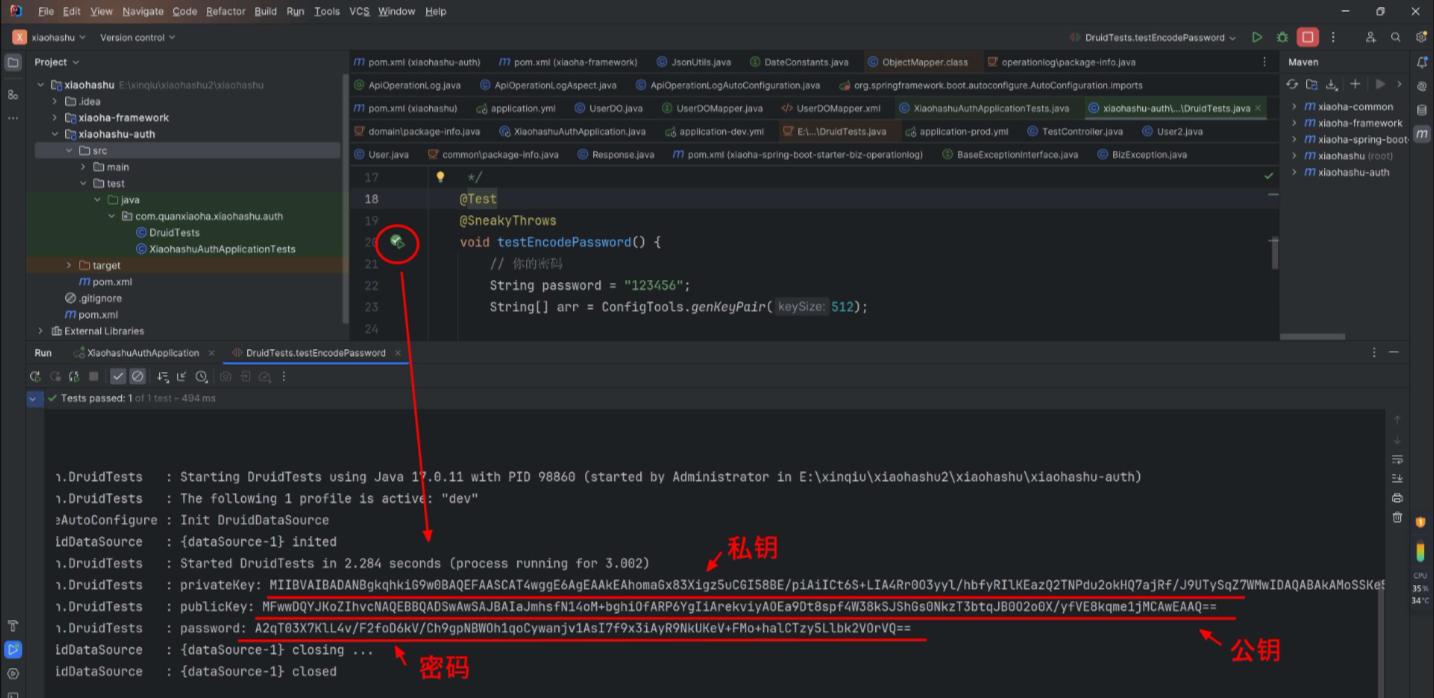Viewport: 1434px width, 698px height.
Task: Start debugging with the green bug icon
Action: 1282,37
